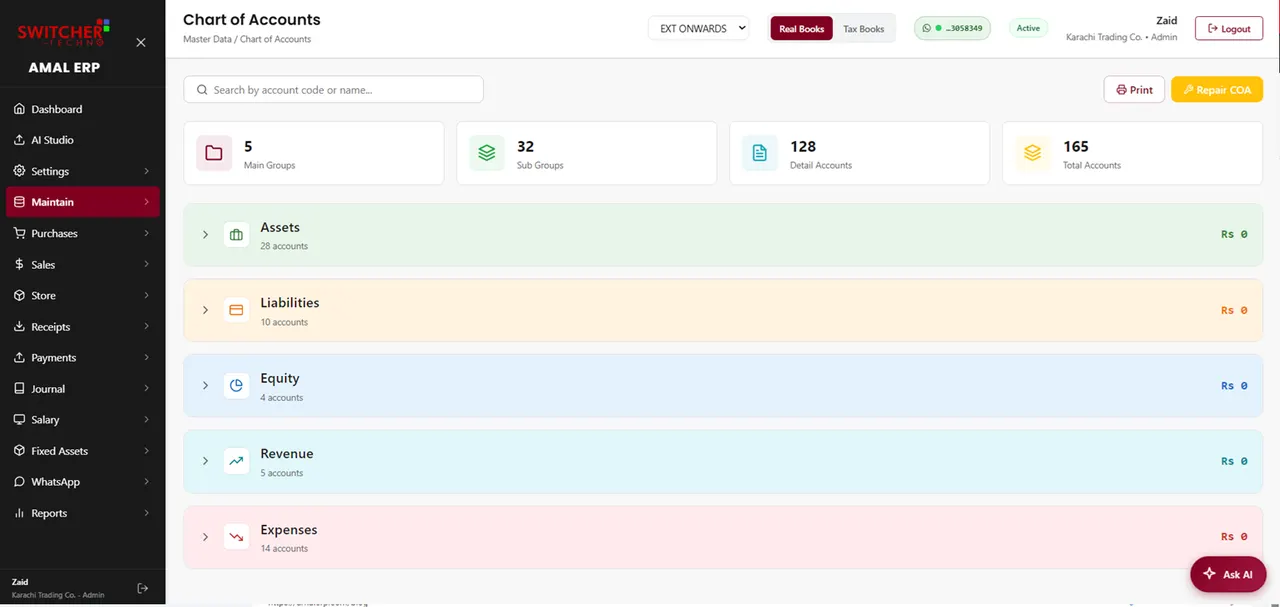Click the Print button
This screenshot has width=1280, height=607.
pos(1134,89)
